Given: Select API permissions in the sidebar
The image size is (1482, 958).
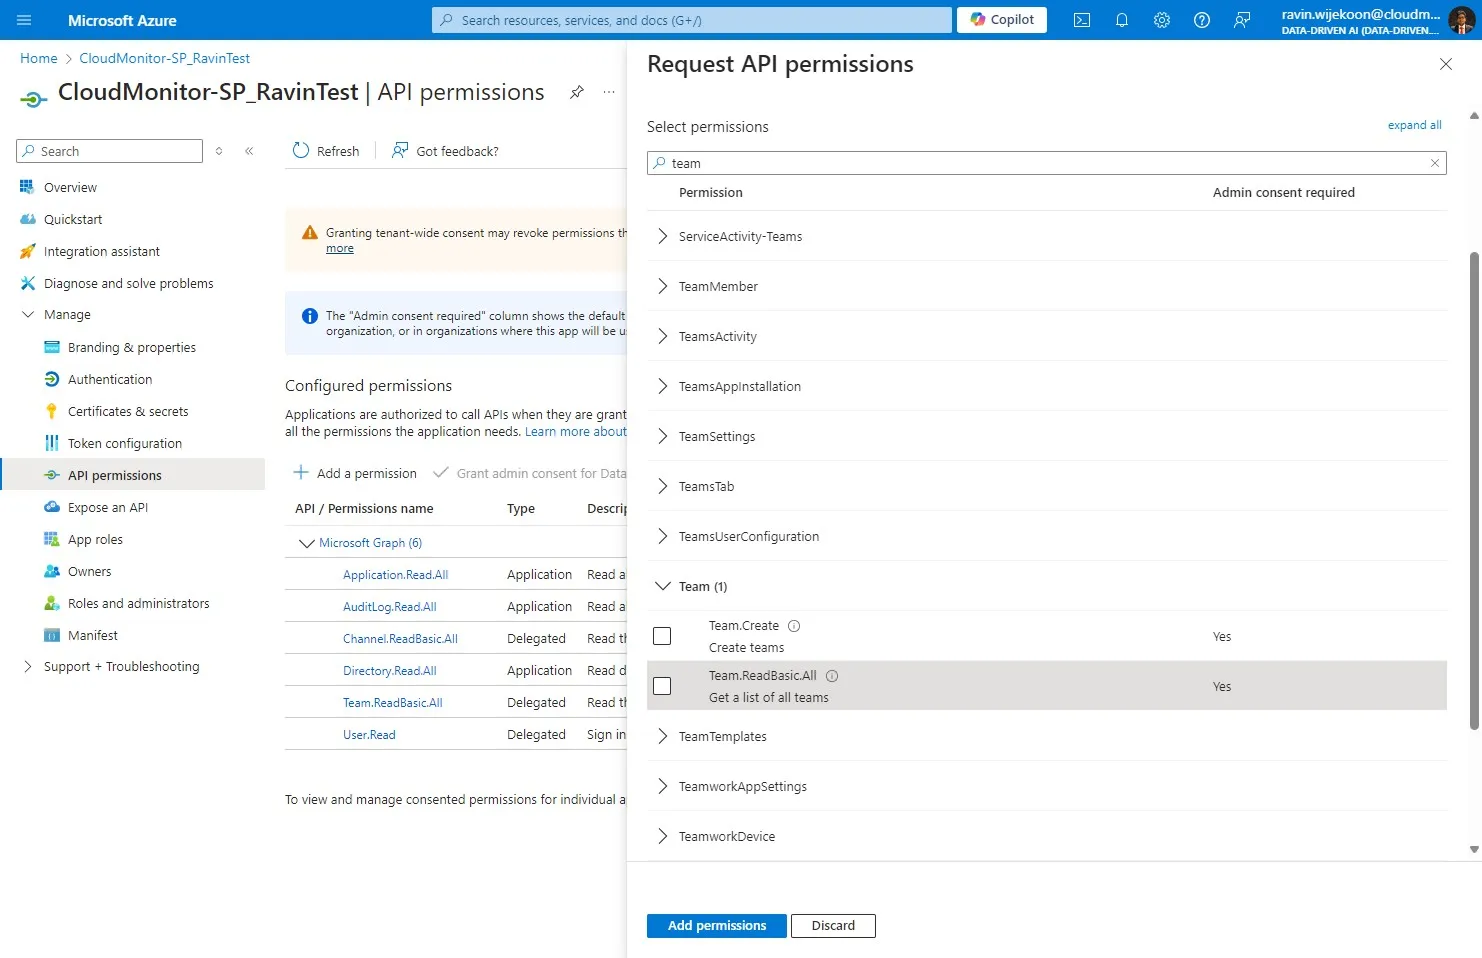Looking at the screenshot, I should (132, 475).
